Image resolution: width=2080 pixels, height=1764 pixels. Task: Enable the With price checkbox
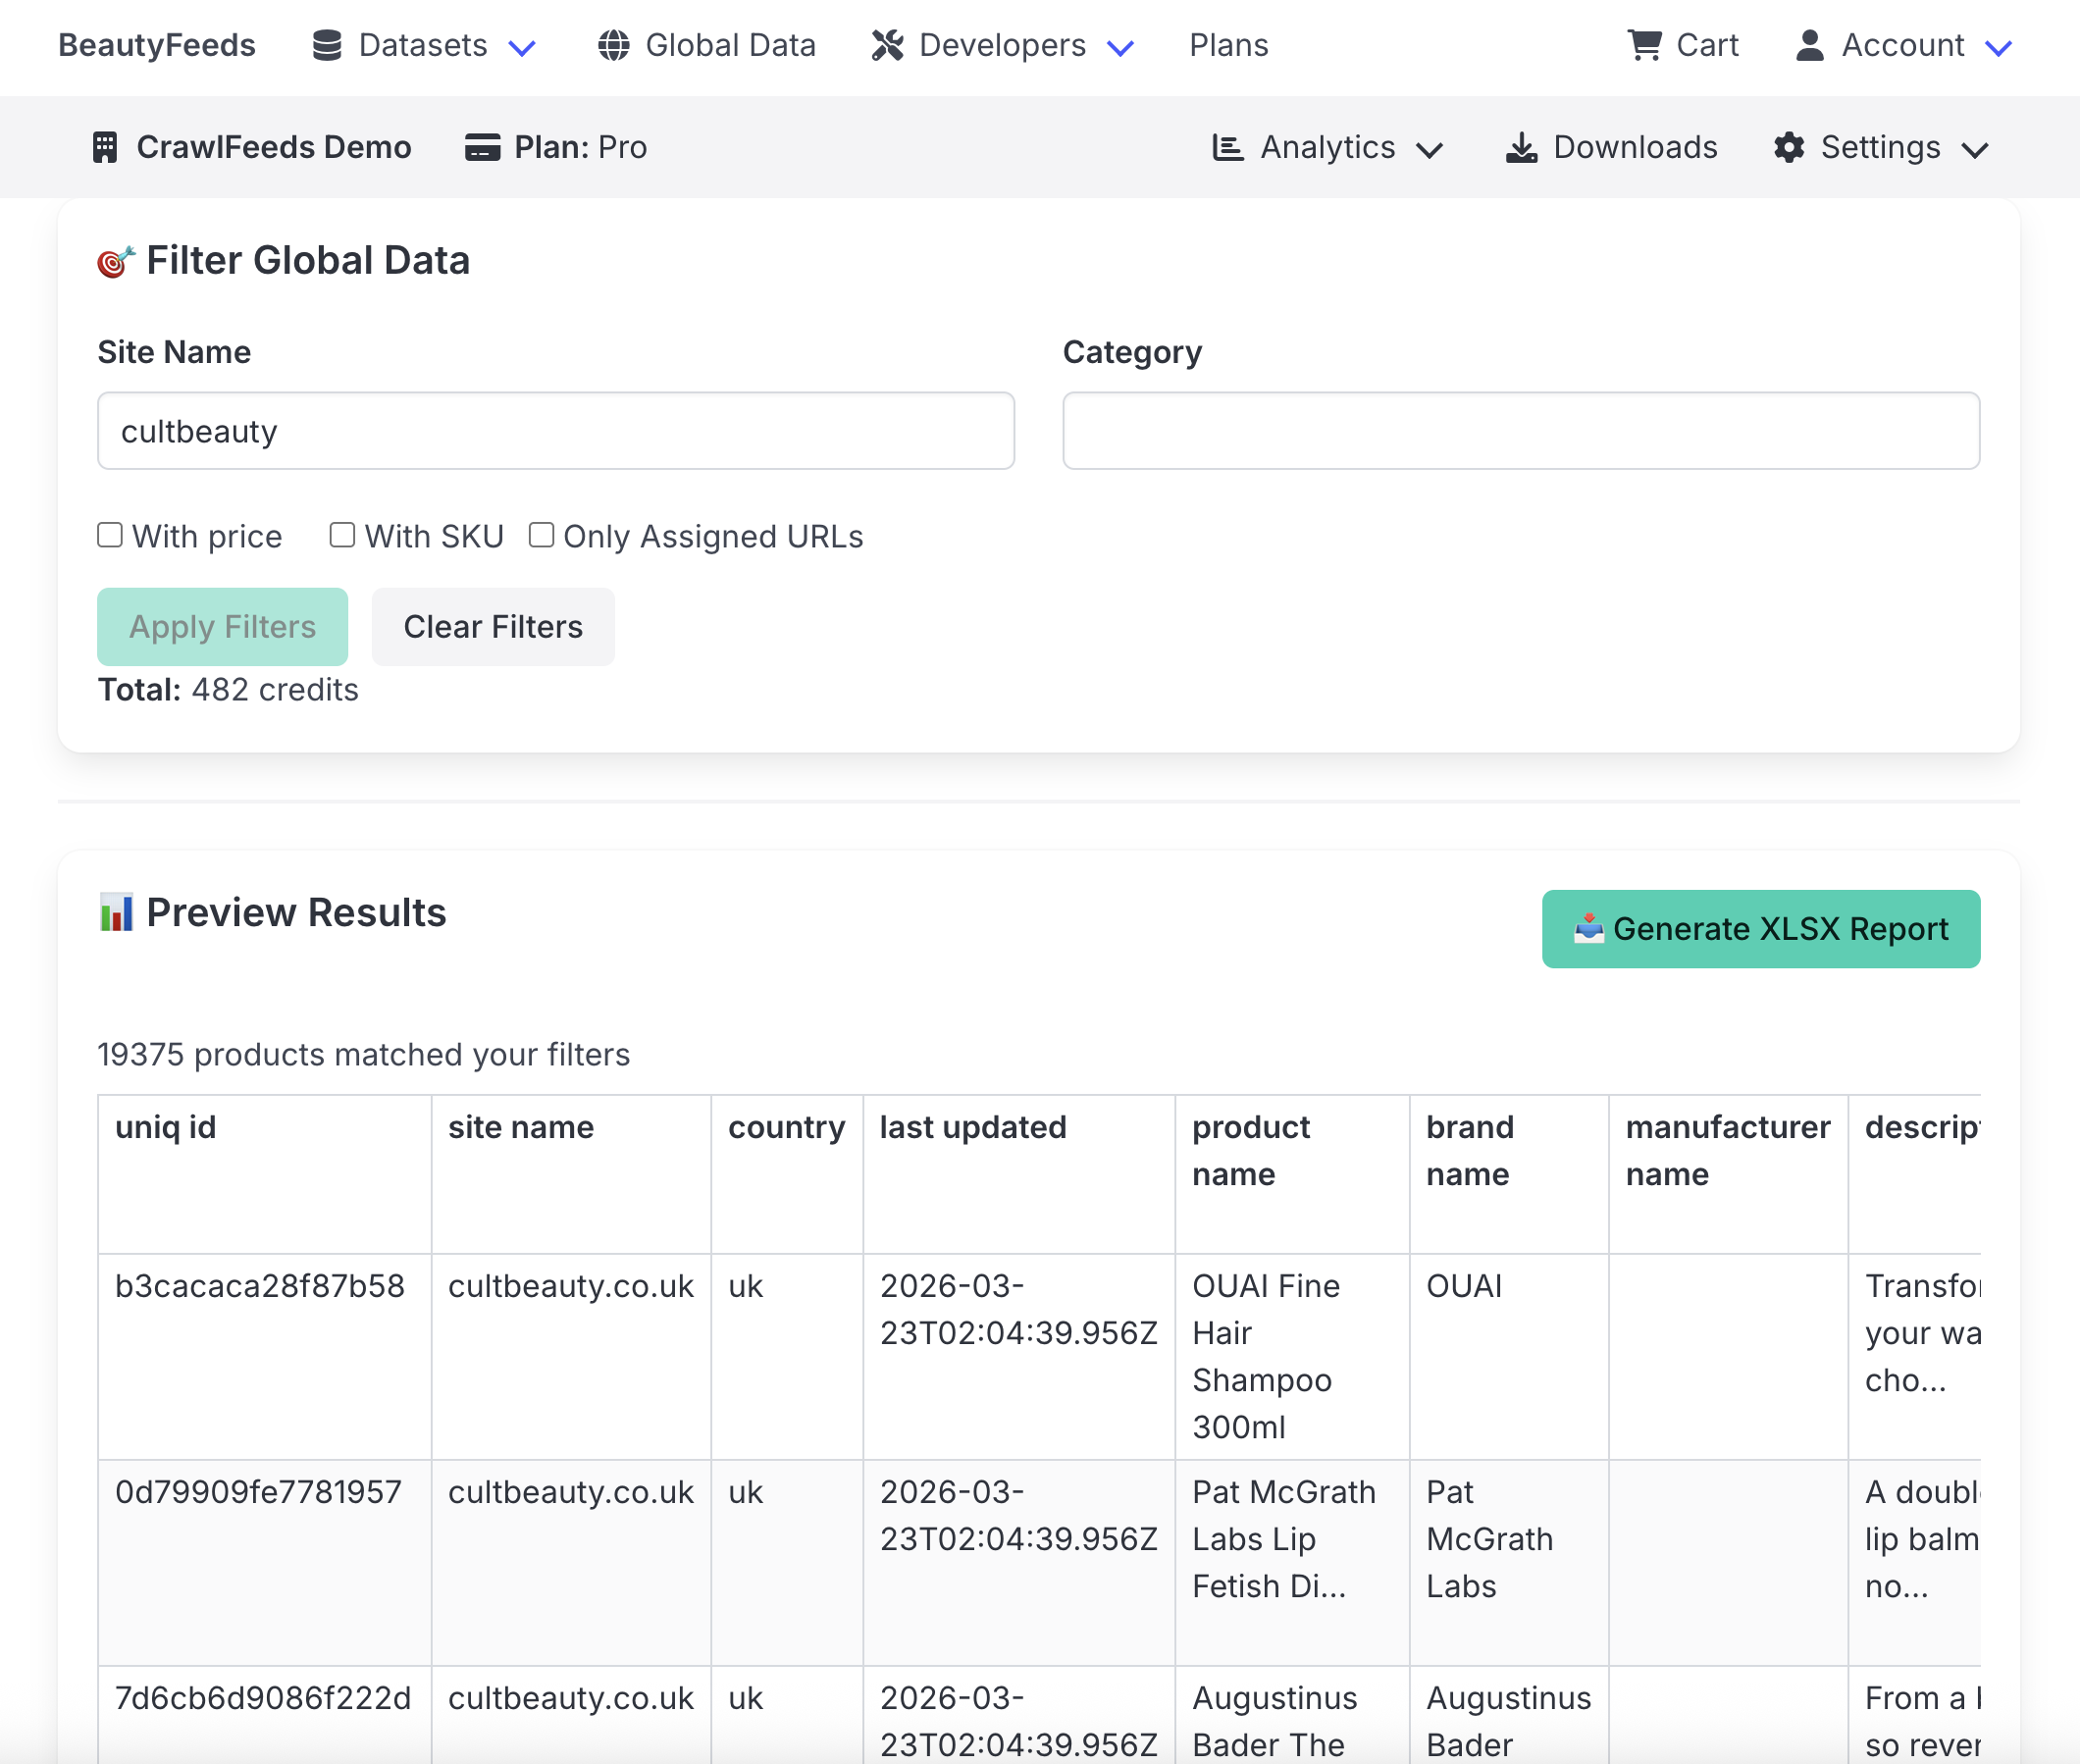(110, 535)
